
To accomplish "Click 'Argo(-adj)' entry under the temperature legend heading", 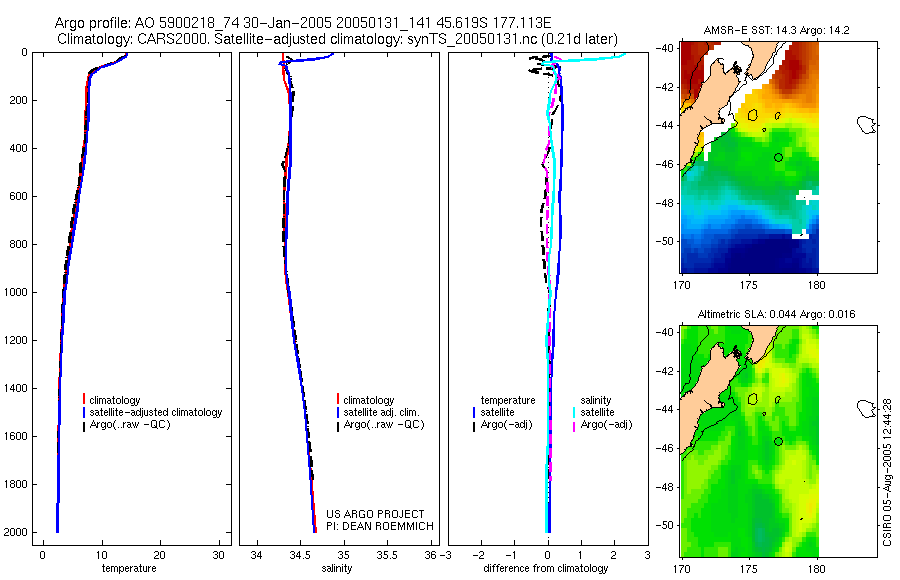I will 506,424.
